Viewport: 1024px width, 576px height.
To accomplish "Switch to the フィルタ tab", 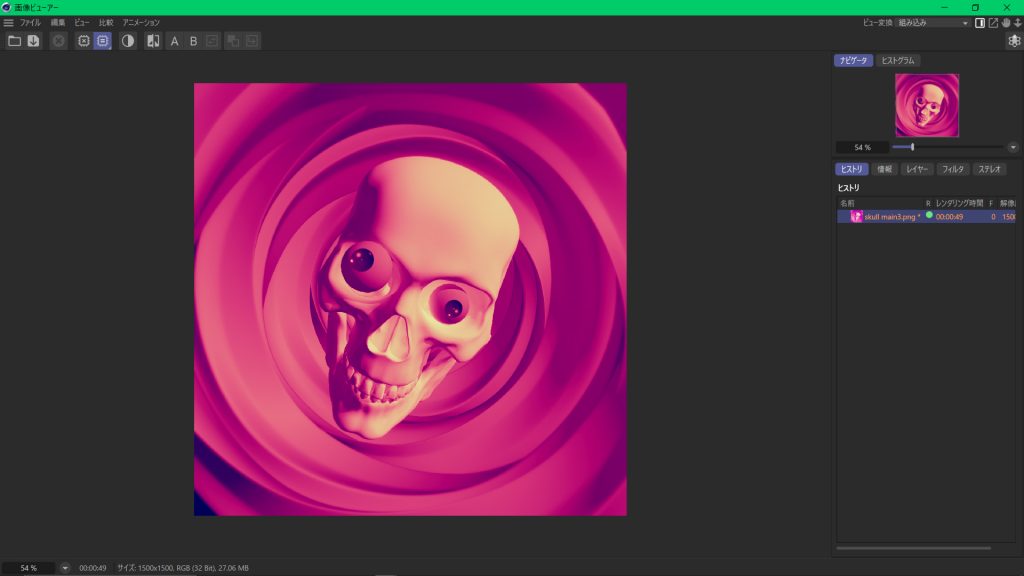I will pos(953,169).
